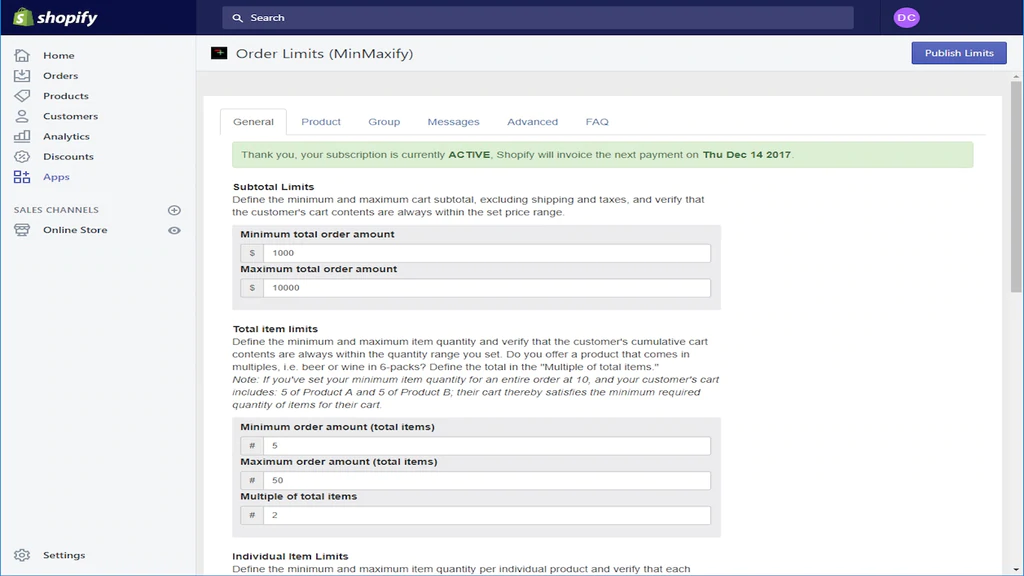Switch to the Product tab

321,122
